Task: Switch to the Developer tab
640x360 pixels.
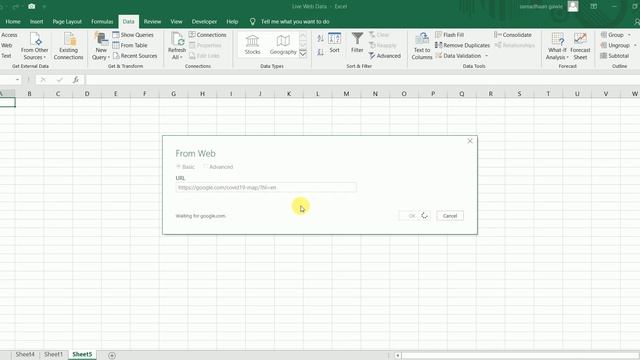Action: click(x=204, y=22)
